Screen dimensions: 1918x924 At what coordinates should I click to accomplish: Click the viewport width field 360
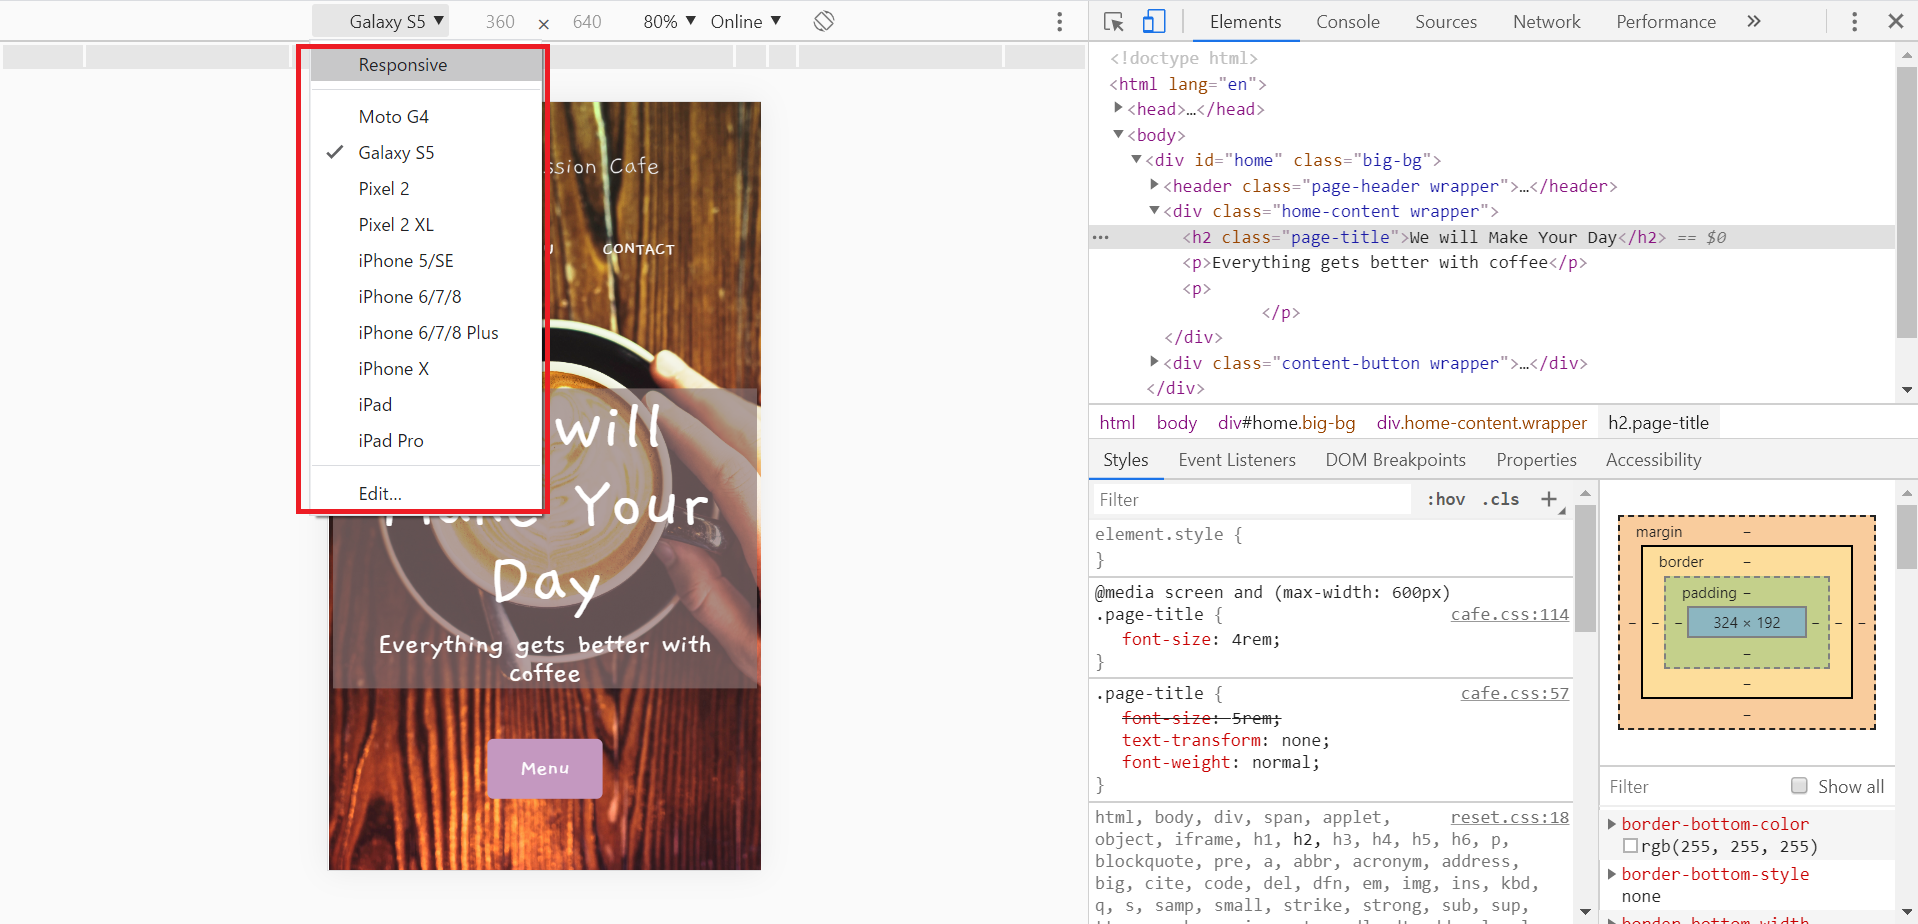(x=500, y=21)
